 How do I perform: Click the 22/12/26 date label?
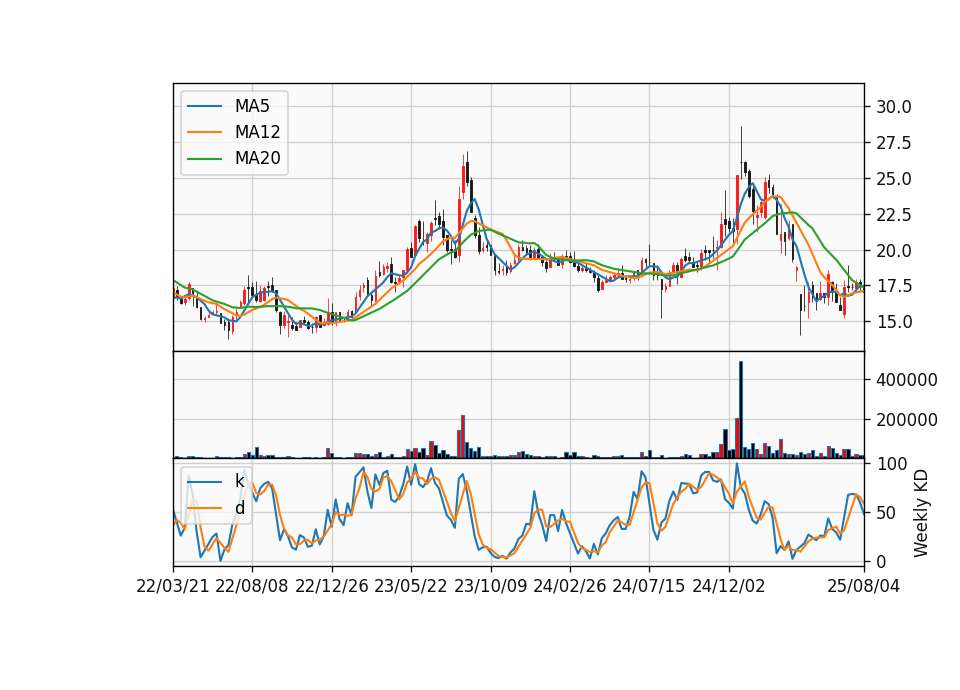click(332, 586)
